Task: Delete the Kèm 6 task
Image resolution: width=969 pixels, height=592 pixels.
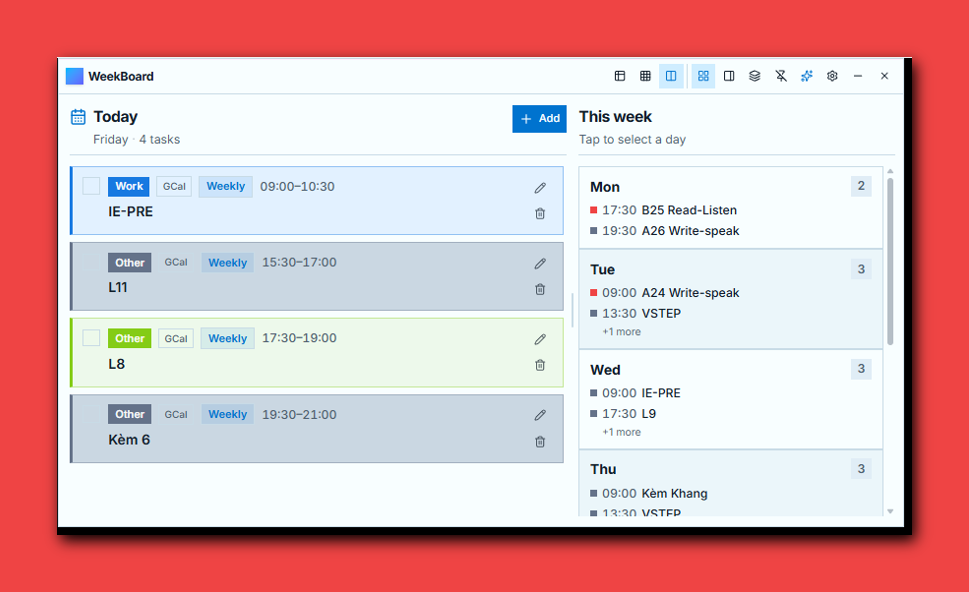Action: point(540,441)
